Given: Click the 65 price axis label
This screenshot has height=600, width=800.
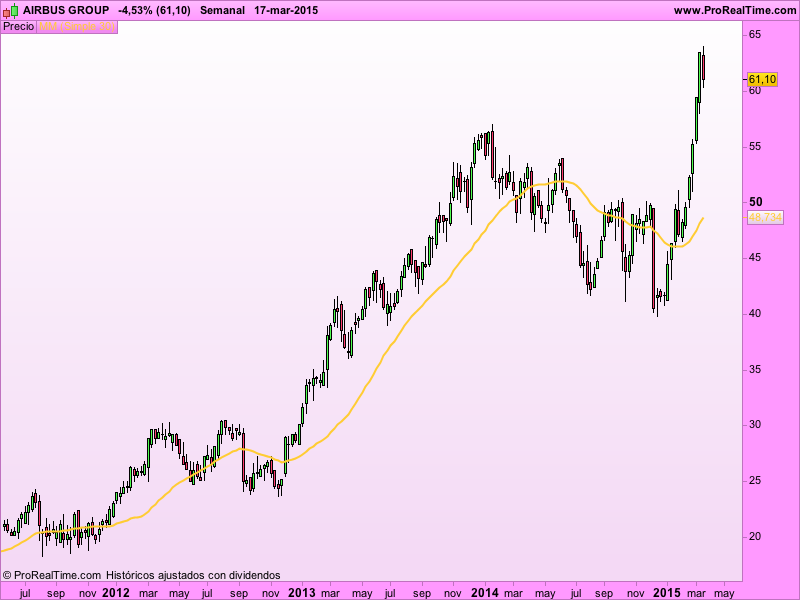Looking at the screenshot, I should (x=755, y=35).
